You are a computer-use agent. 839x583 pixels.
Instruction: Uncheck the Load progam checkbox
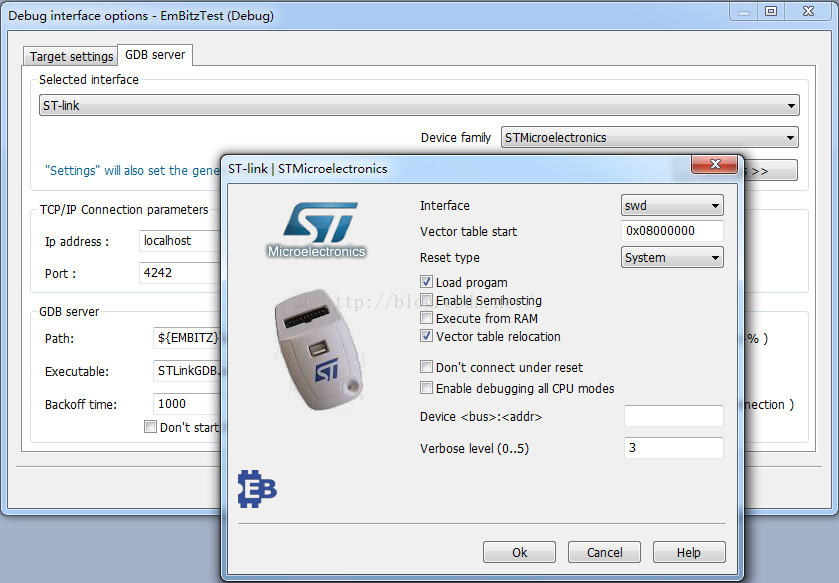(x=426, y=282)
